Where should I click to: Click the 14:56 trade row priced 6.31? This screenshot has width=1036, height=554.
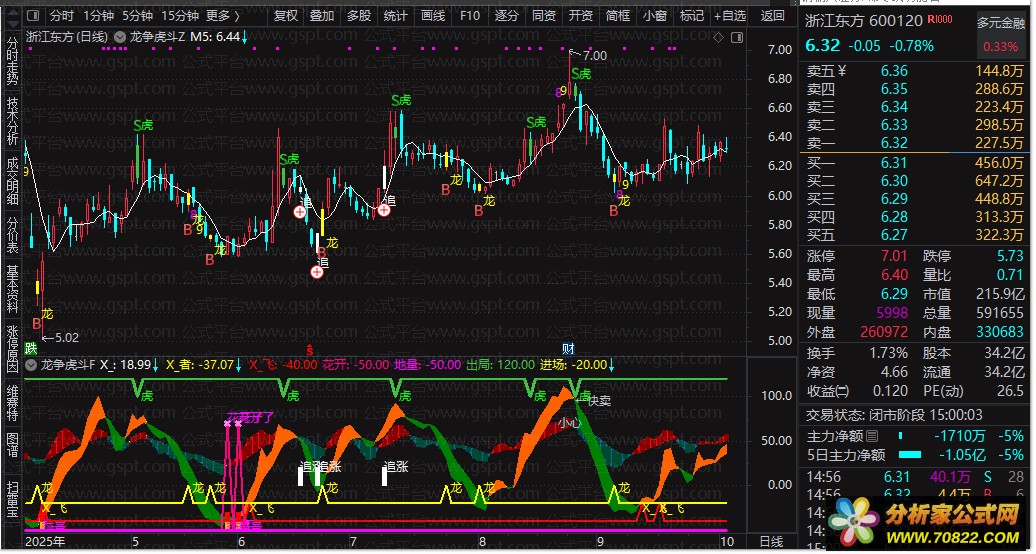click(916, 477)
